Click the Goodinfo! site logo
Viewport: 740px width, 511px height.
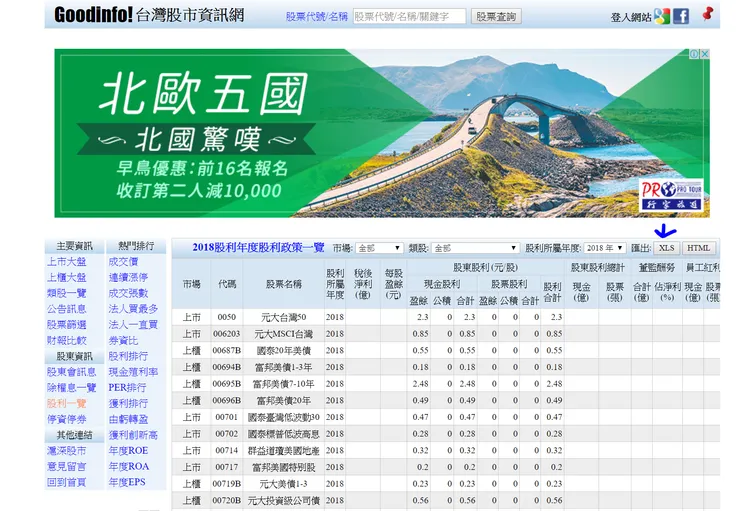coord(149,15)
